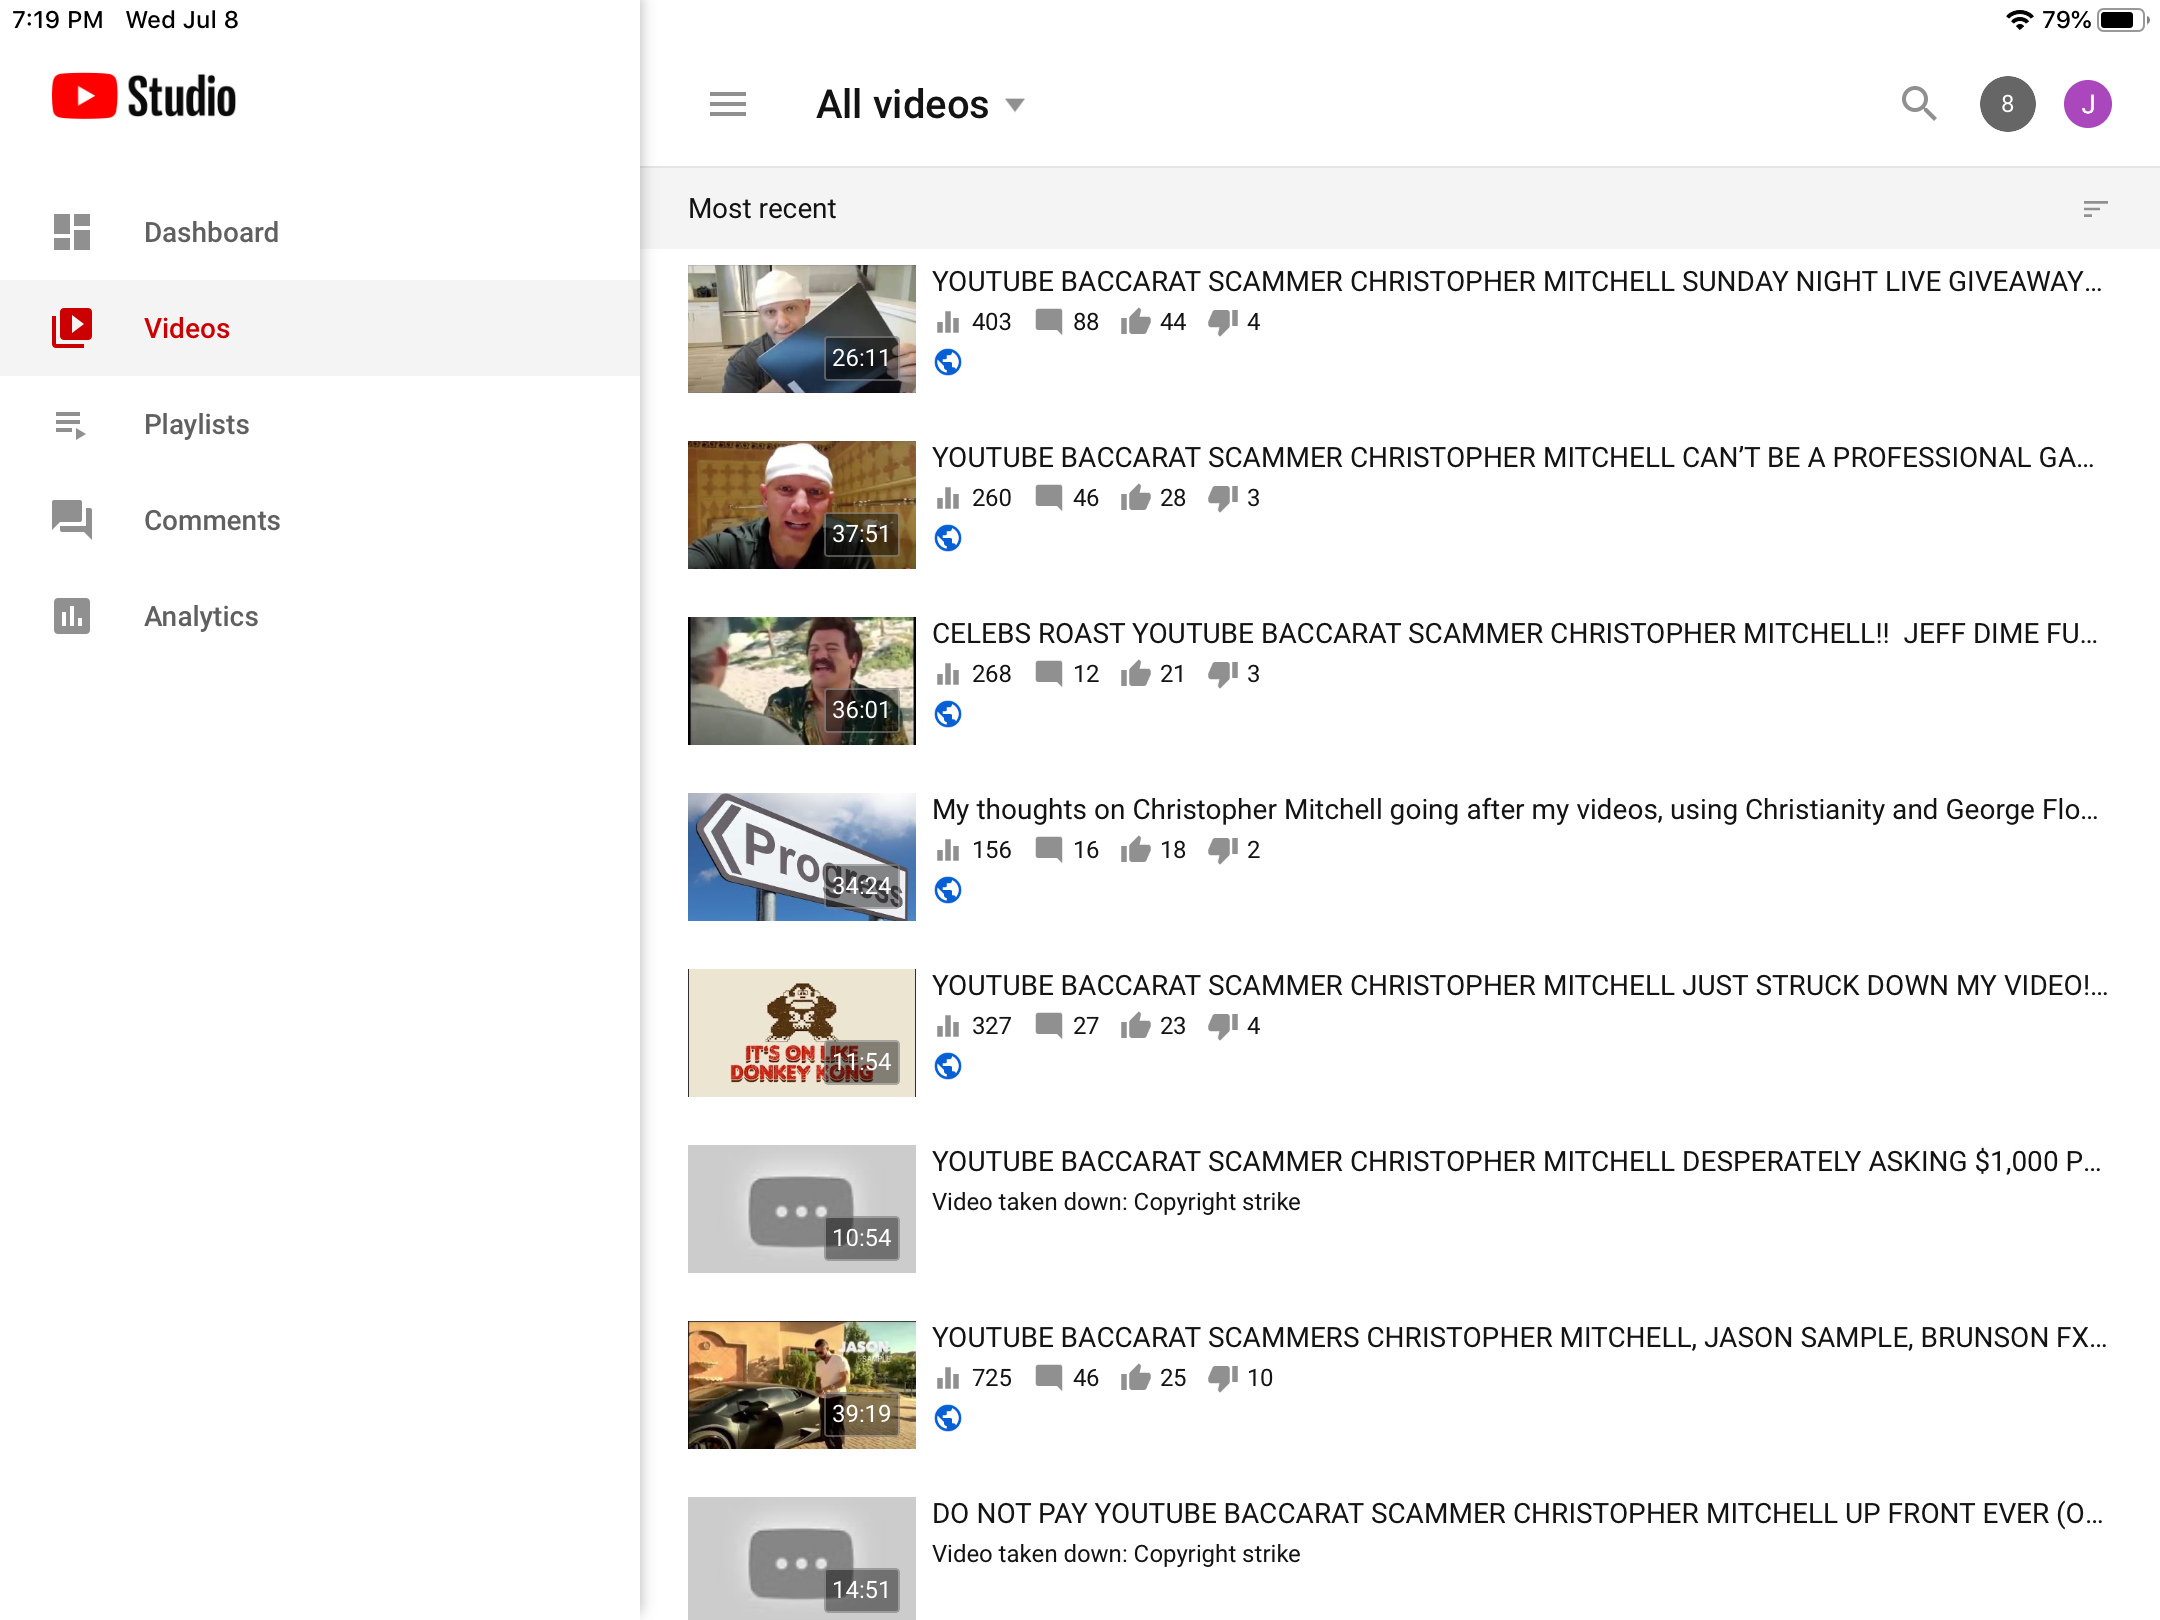Viewport: 2160px width, 1620px height.
Task: Open Comments in sidebar
Action: tap(320, 520)
